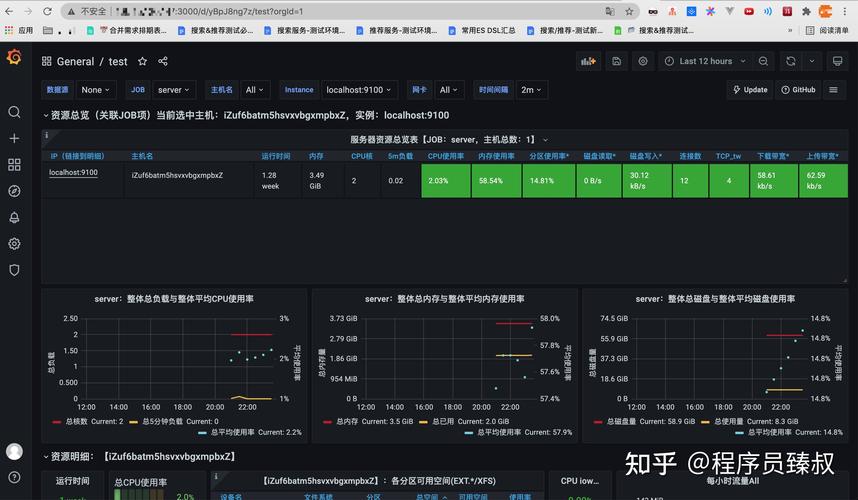Click the test dashboard title
The image size is (858, 500).
click(118, 61)
